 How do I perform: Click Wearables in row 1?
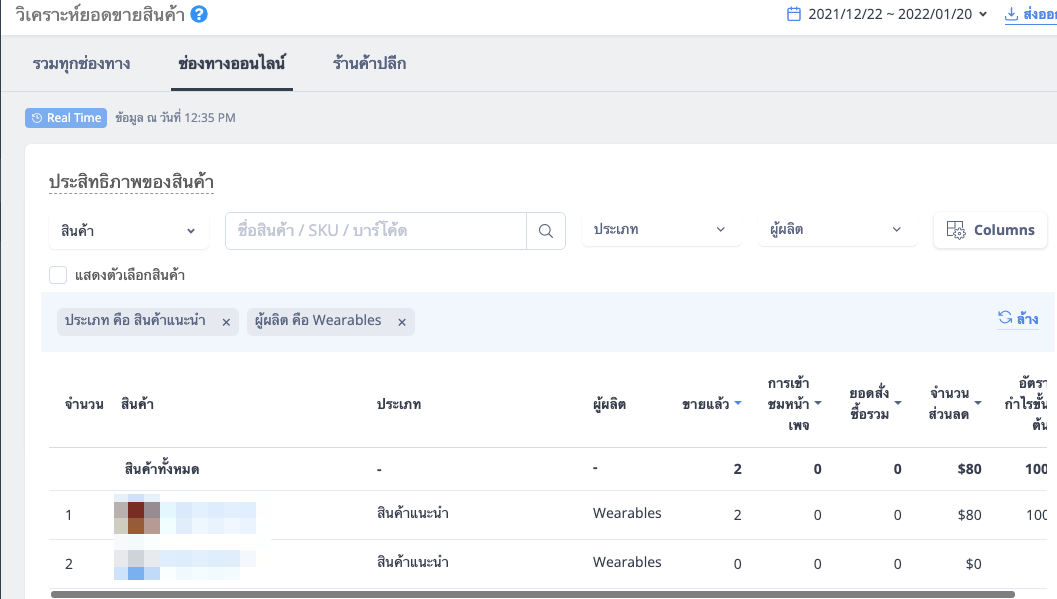[627, 513]
